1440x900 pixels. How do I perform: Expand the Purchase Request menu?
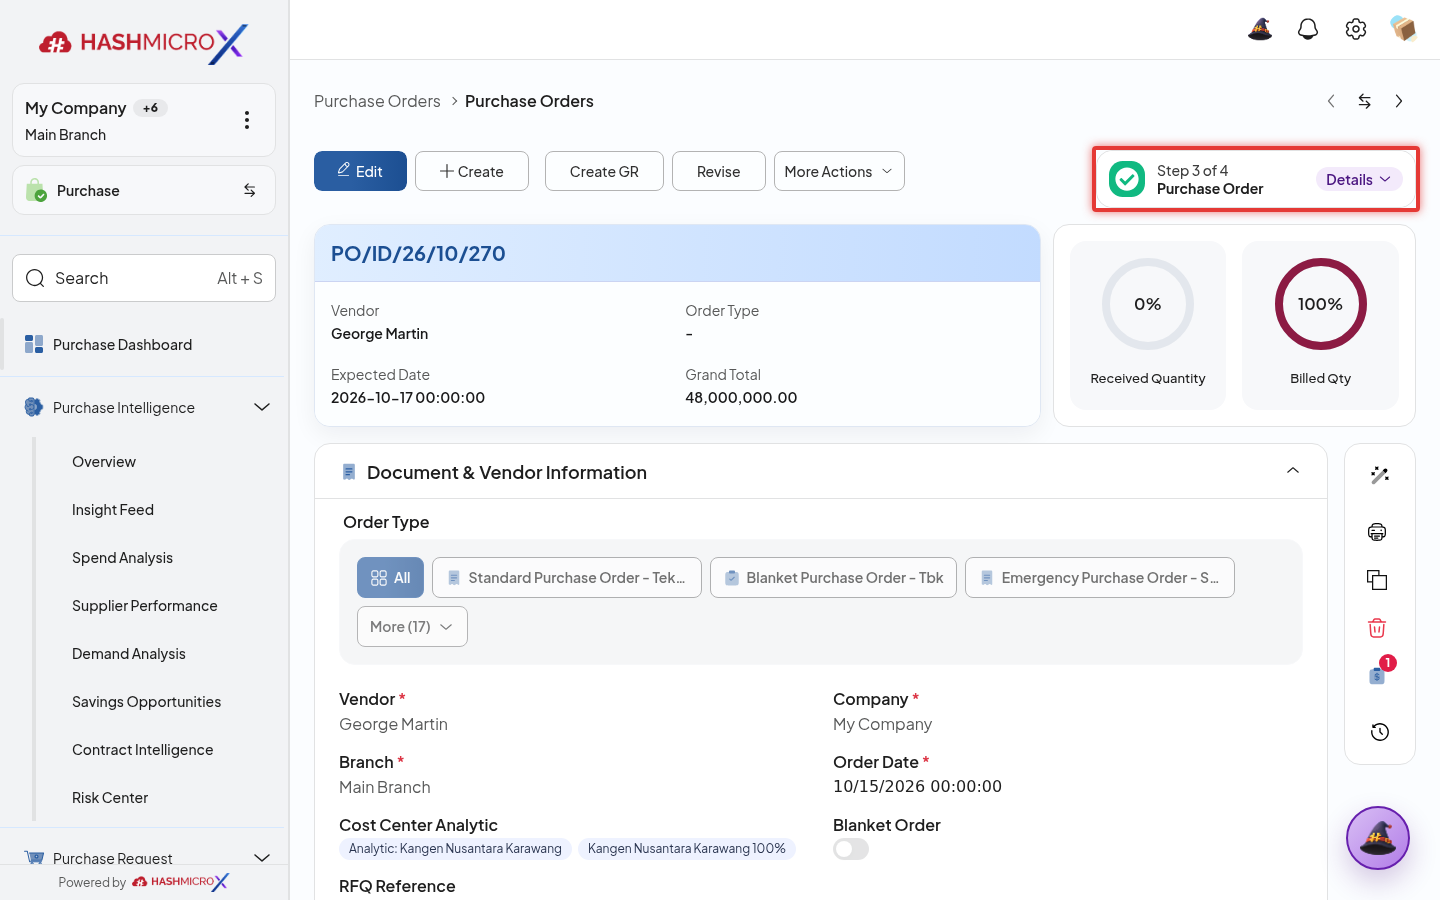point(262,858)
